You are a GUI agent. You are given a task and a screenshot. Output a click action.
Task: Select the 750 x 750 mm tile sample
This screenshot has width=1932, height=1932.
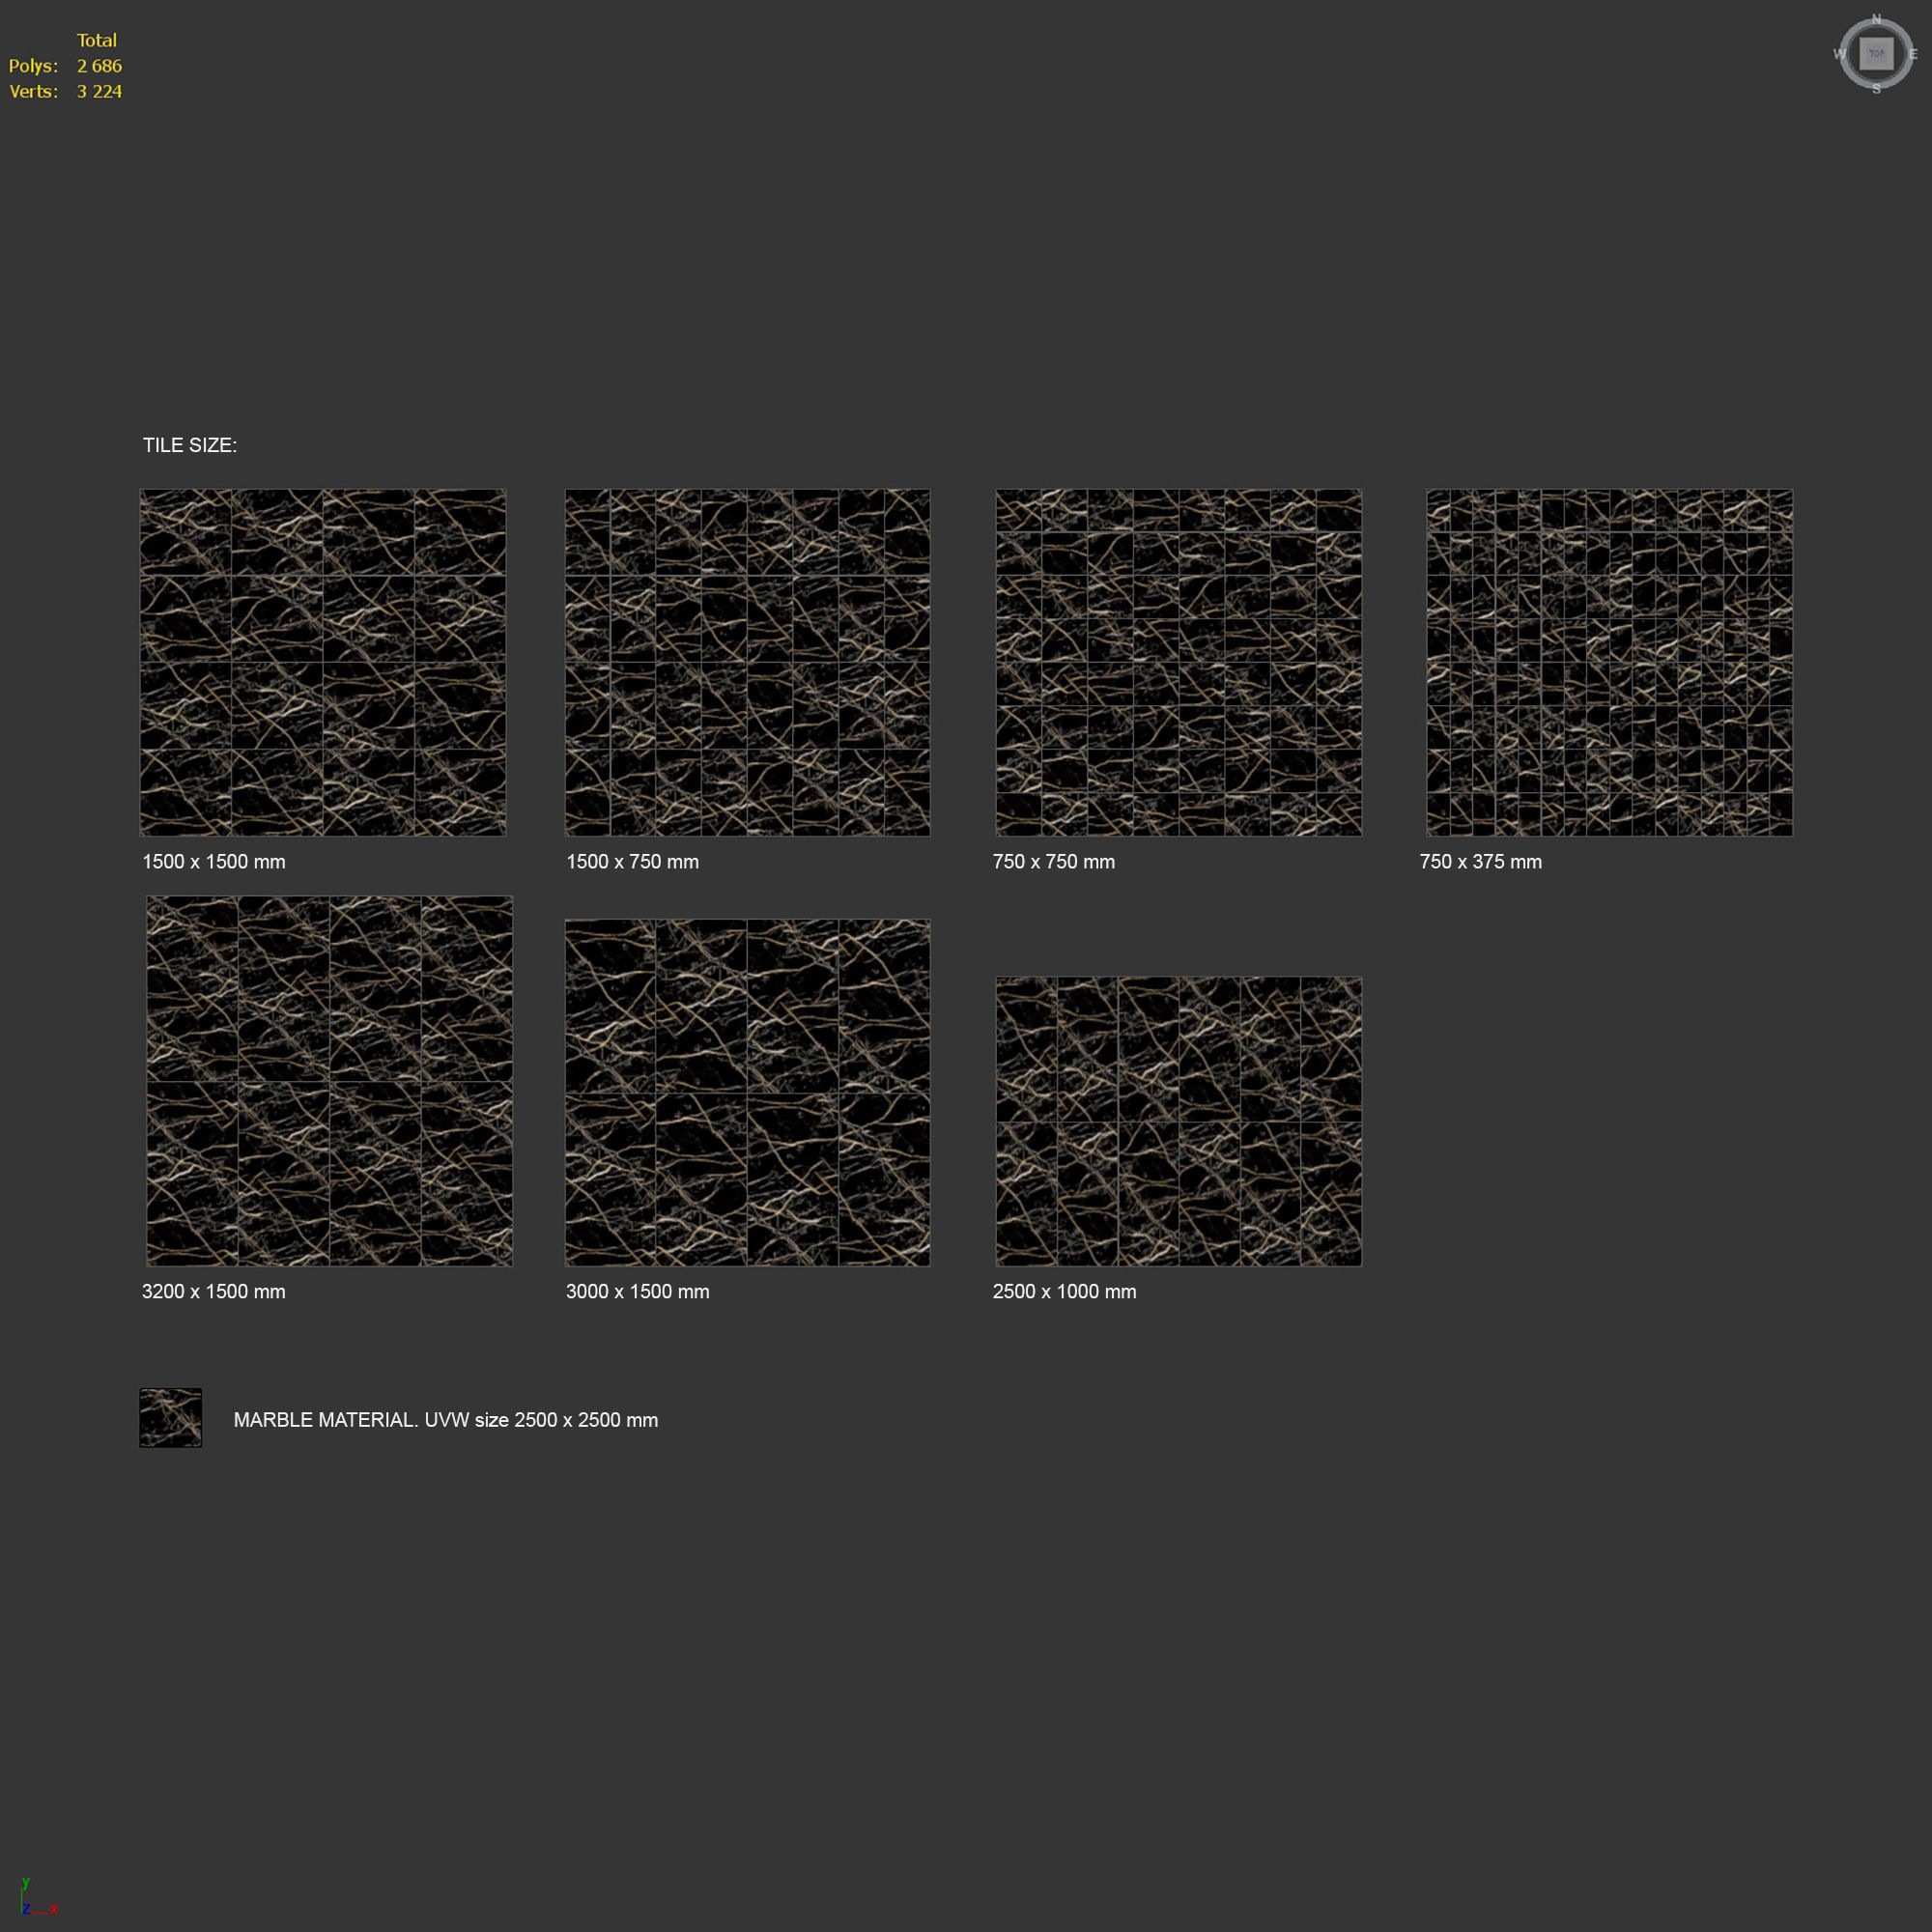pos(1178,662)
